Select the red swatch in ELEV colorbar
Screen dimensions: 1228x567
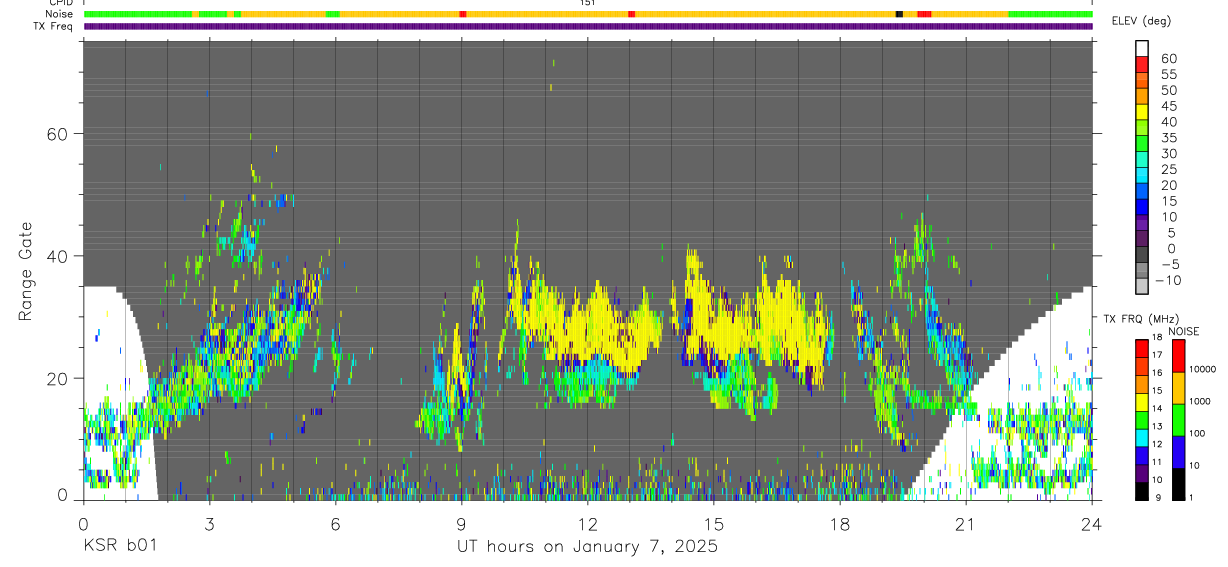coord(1142,63)
